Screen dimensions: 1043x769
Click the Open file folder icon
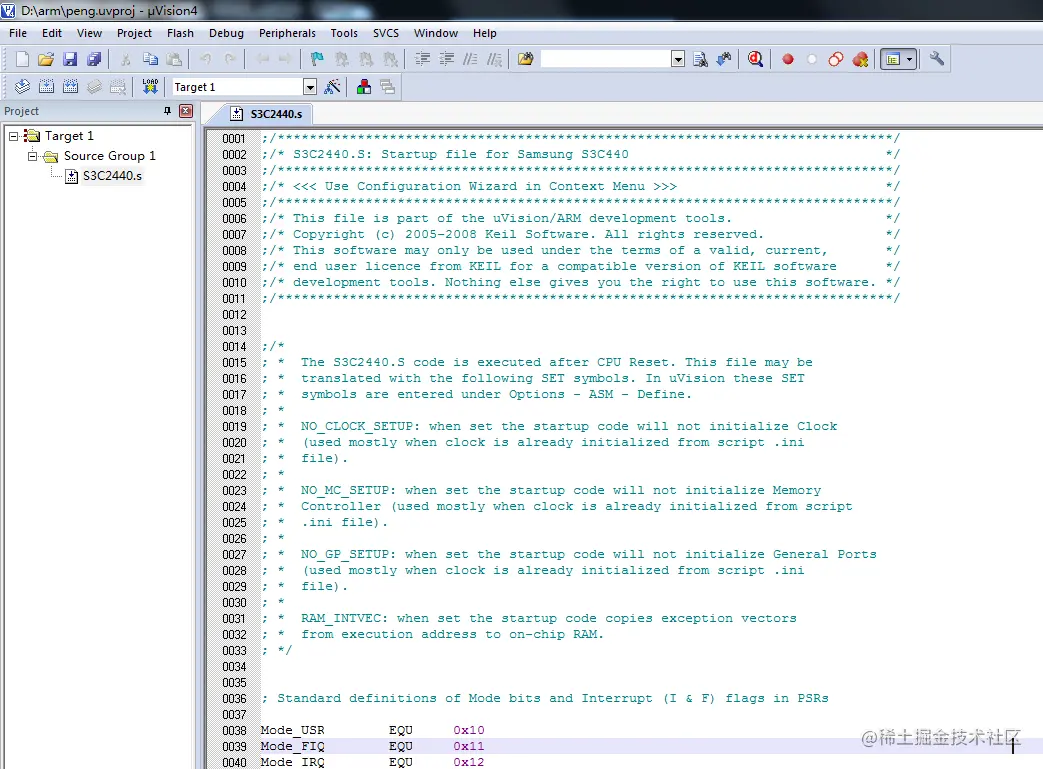[46, 59]
